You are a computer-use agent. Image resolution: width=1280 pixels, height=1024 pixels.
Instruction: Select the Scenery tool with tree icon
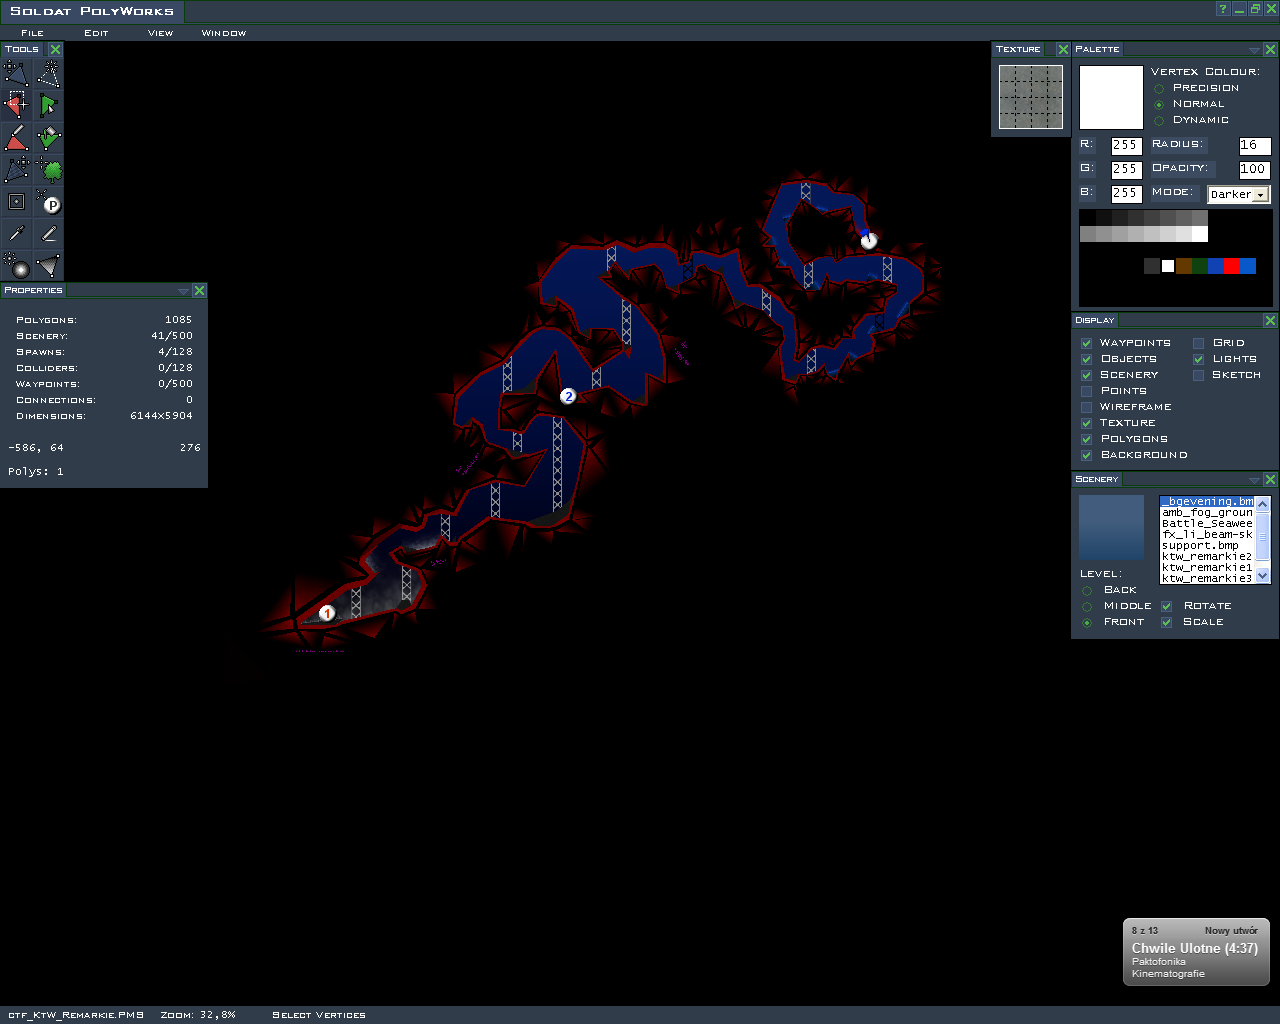[49, 169]
